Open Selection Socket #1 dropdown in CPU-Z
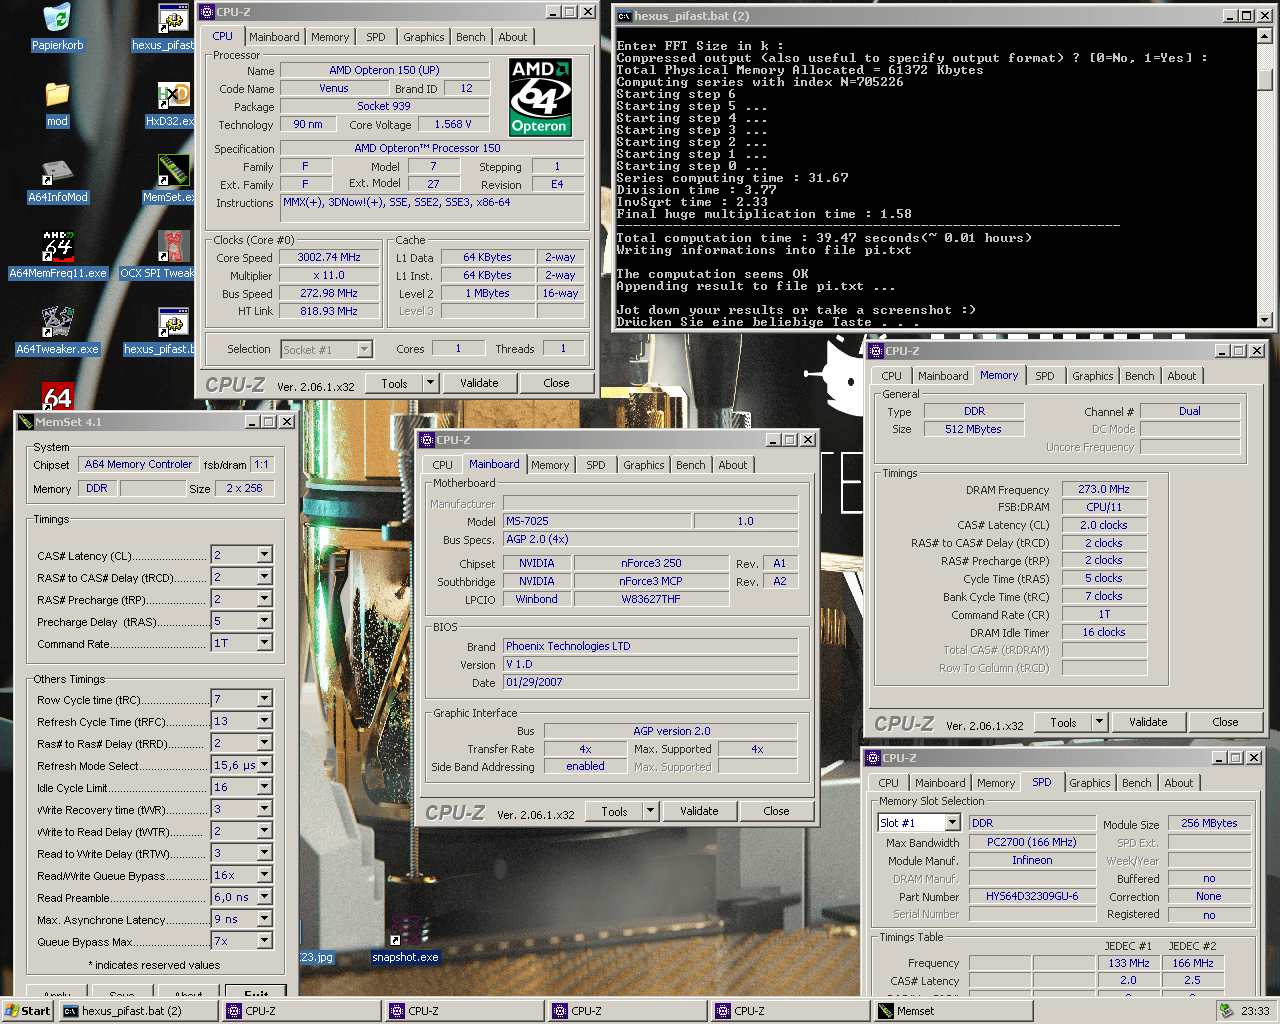The height and width of the screenshot is (1024, 1280). coord(364,349)
